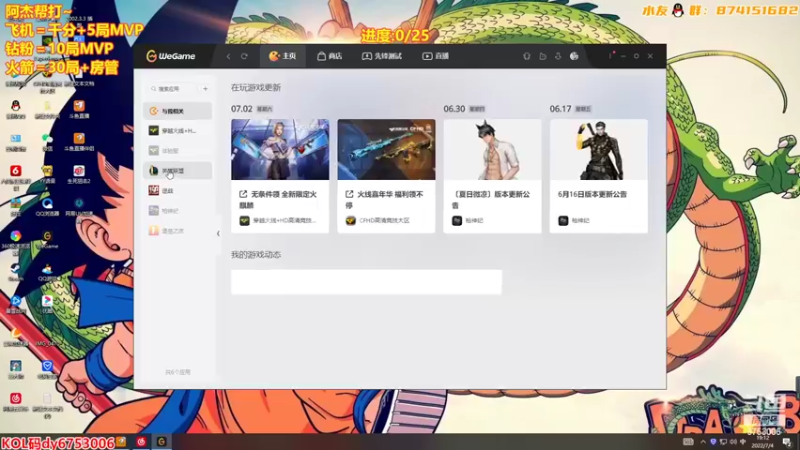Open the 06.30 character card thumbnail
The image size is (800, 450).
point(492,149)
